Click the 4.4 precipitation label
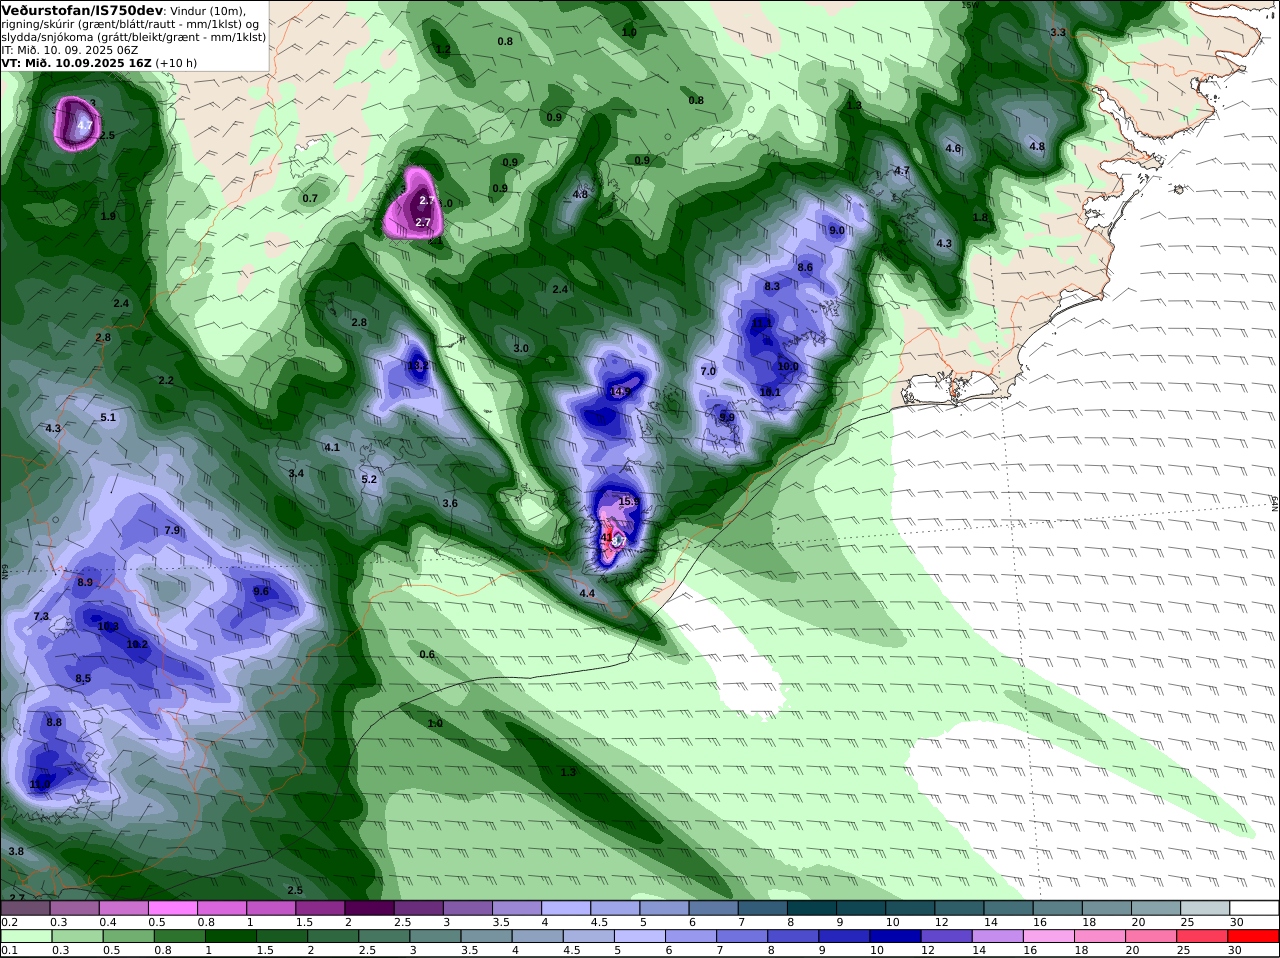 pos(587,593)
